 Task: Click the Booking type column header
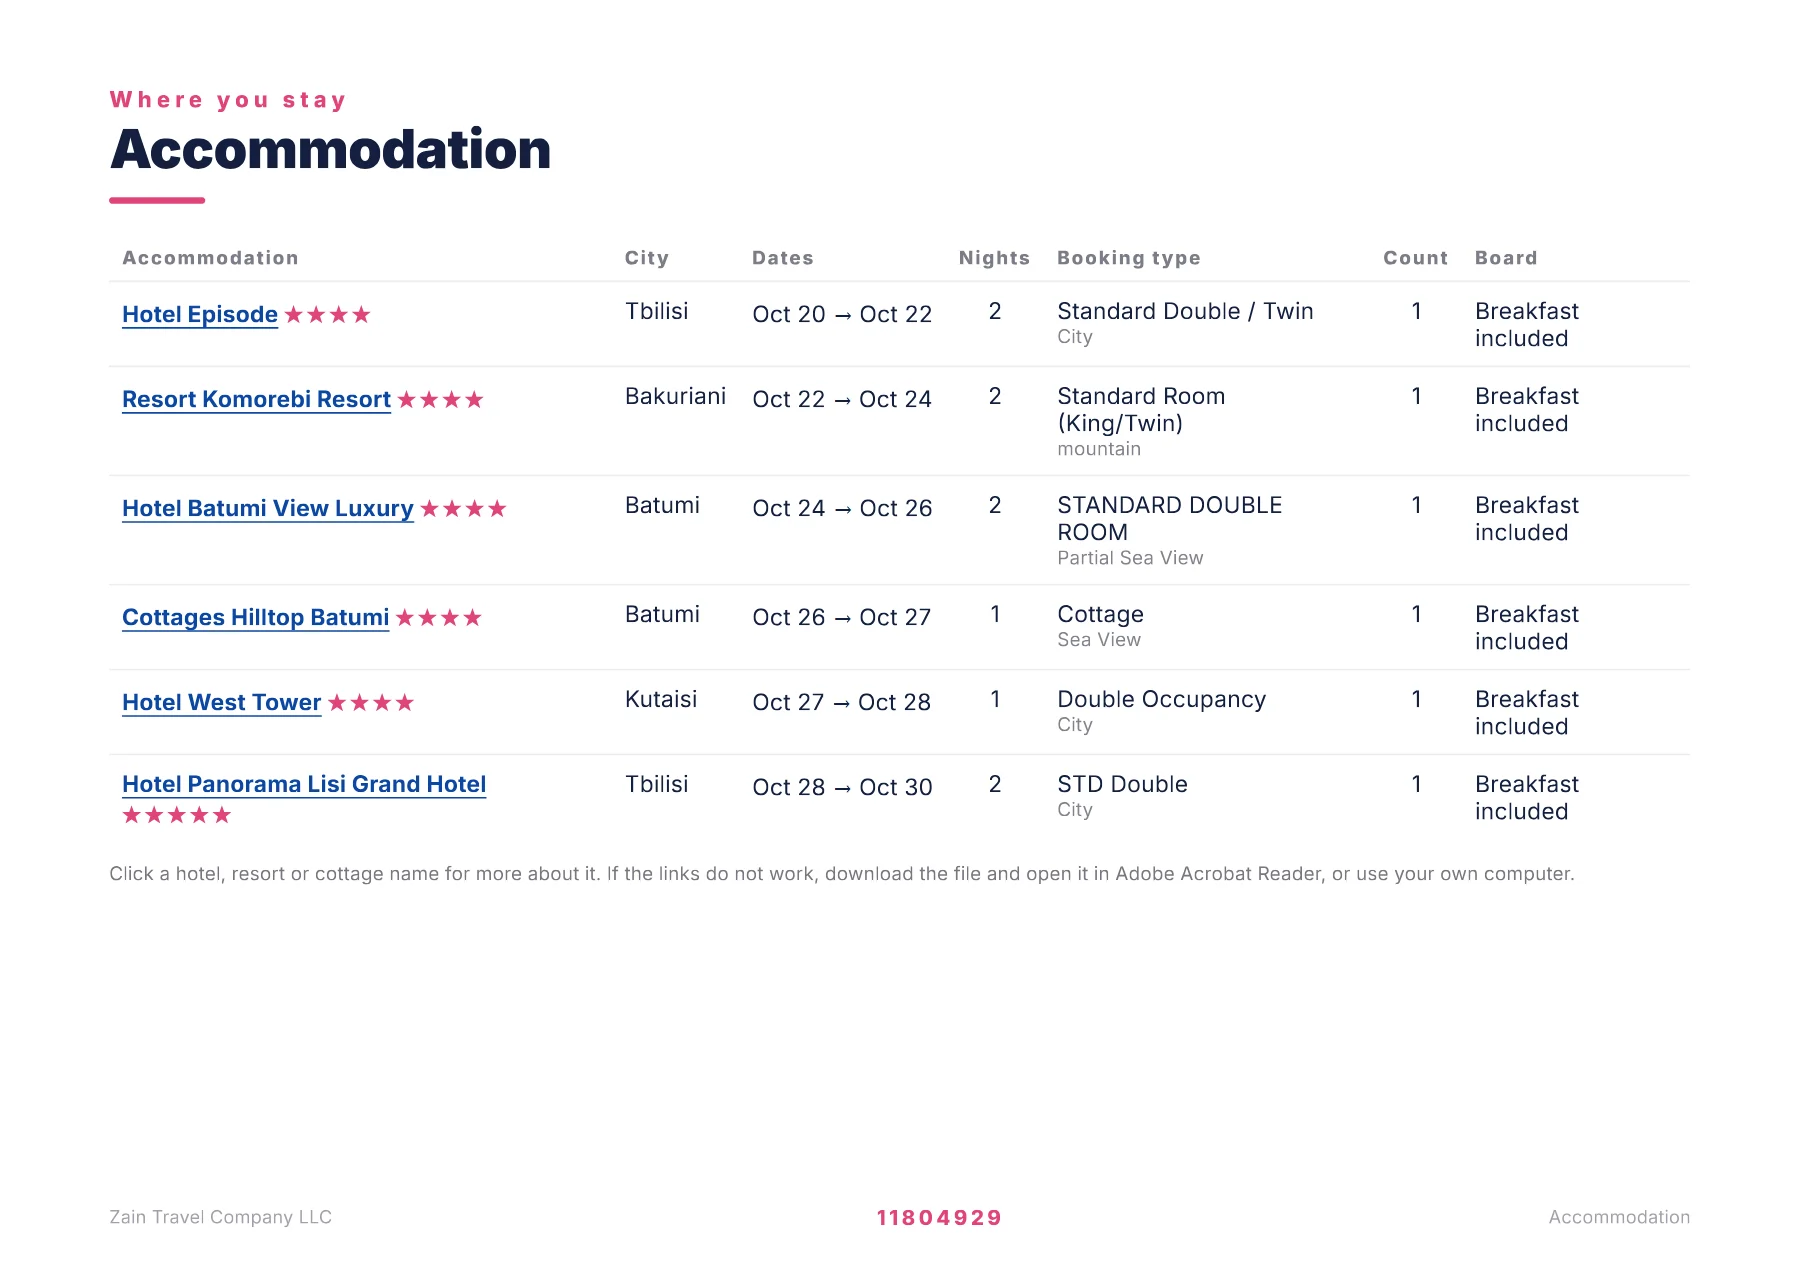coord(1129,258)
